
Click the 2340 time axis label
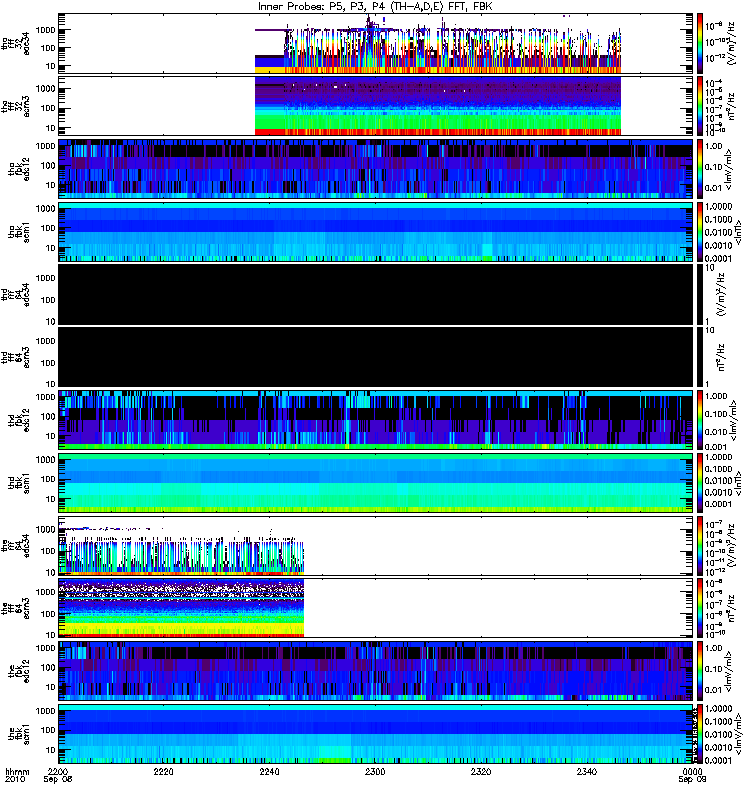[x=587, y=771]
